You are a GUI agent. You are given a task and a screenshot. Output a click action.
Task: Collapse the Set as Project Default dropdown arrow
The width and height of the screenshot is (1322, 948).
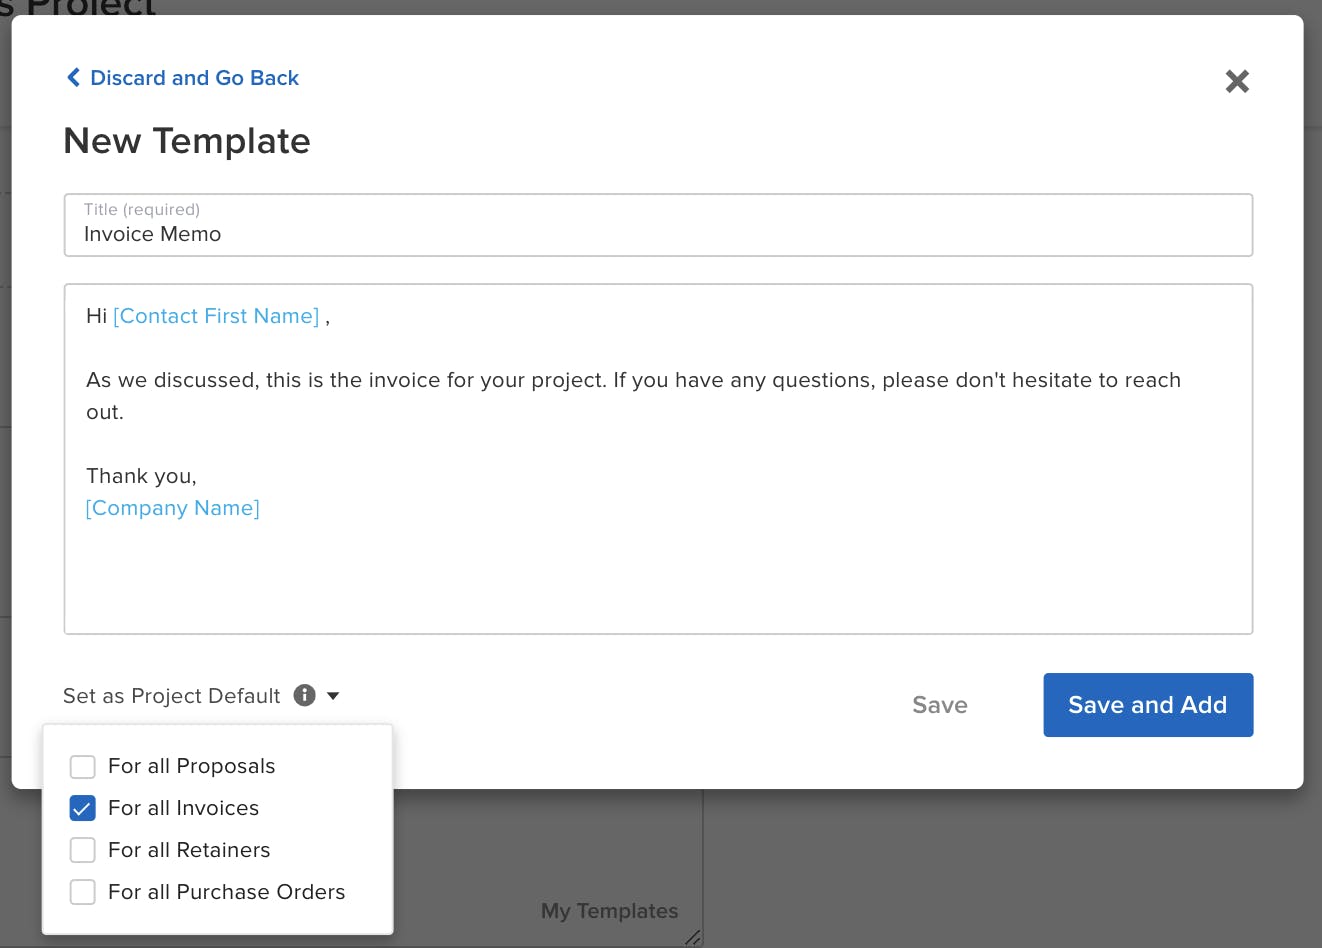[333, 695]
